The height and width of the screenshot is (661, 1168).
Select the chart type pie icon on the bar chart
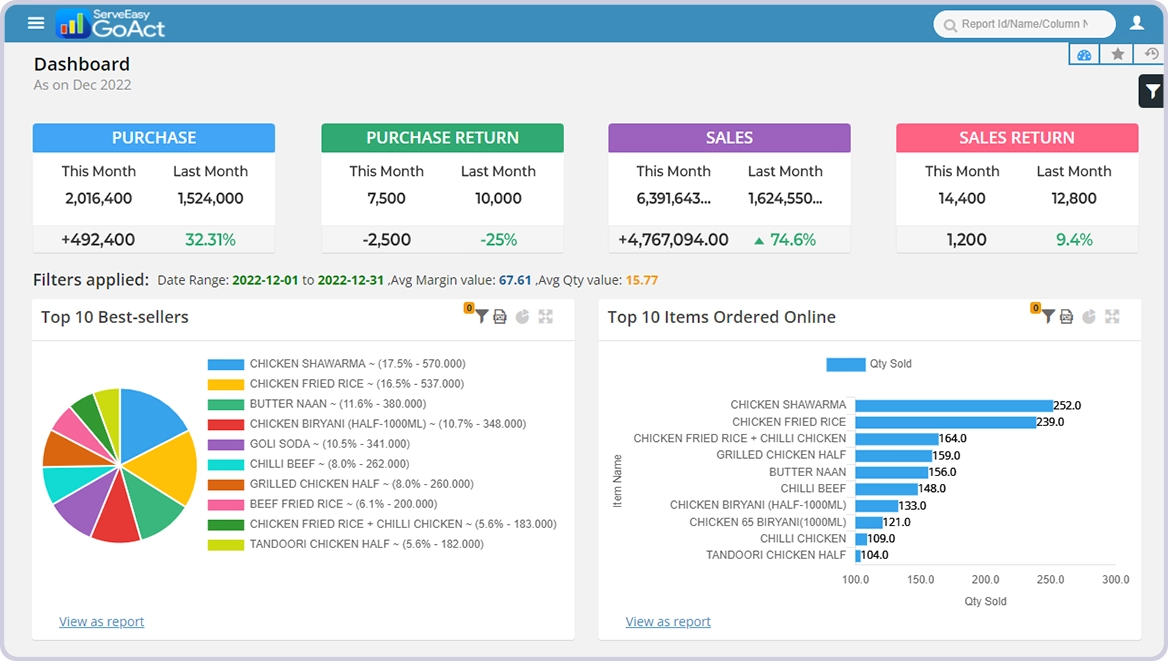tap(1087, 316)
